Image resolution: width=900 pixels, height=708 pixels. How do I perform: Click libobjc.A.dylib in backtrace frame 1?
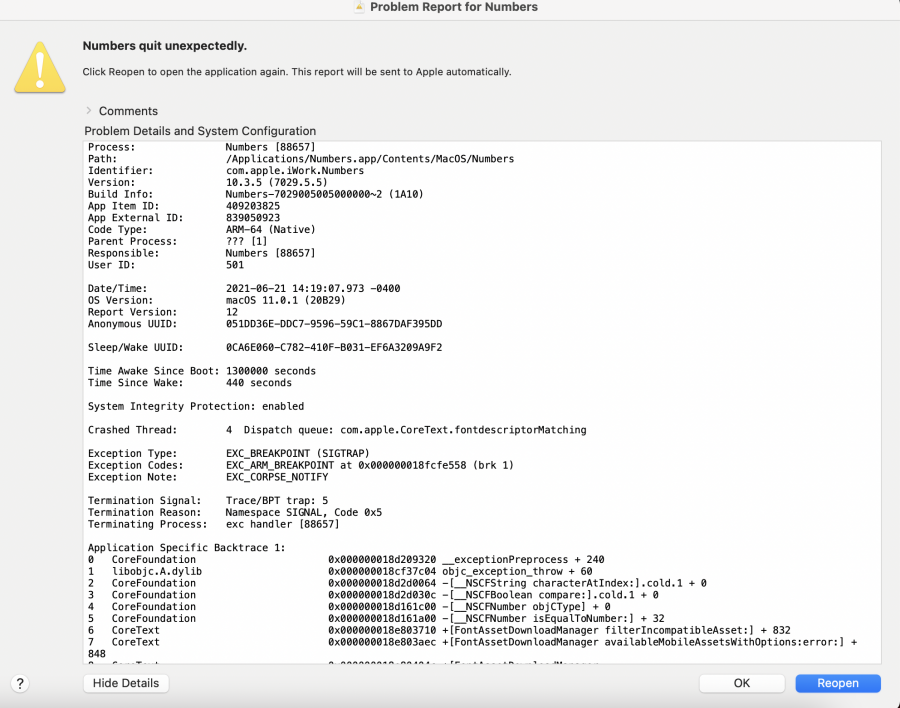click(x=157, y=571)
